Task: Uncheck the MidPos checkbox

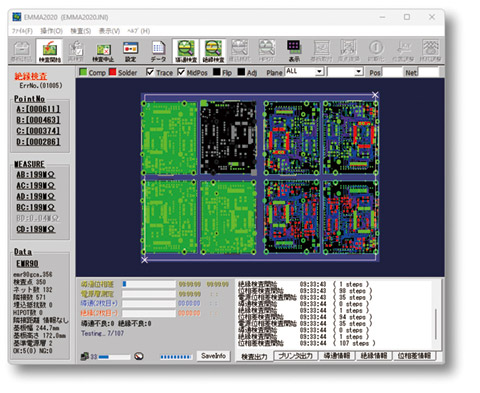Action: point(181,72)
